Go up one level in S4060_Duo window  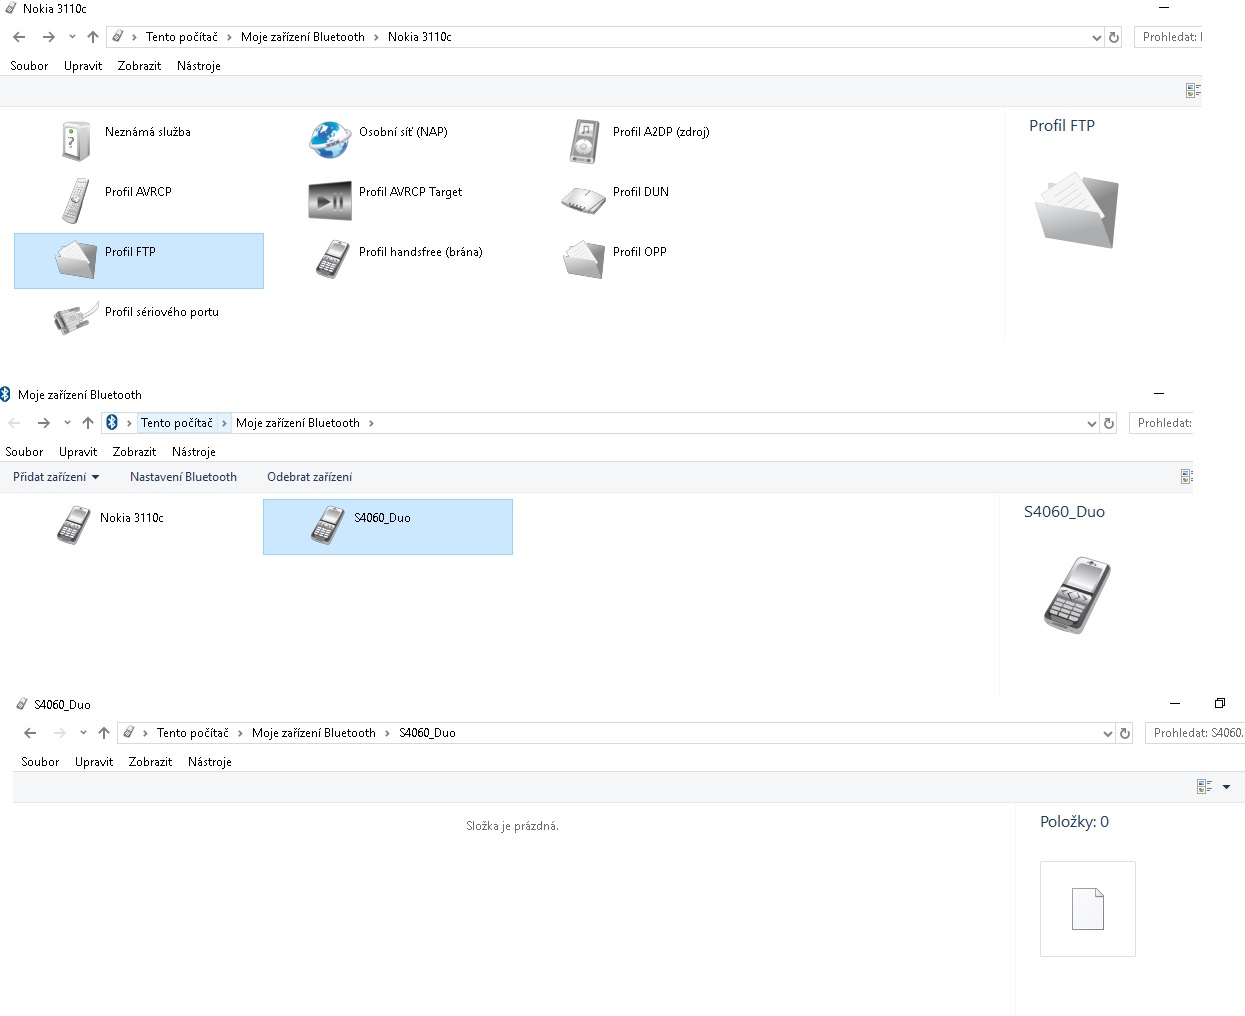(104, 733)
